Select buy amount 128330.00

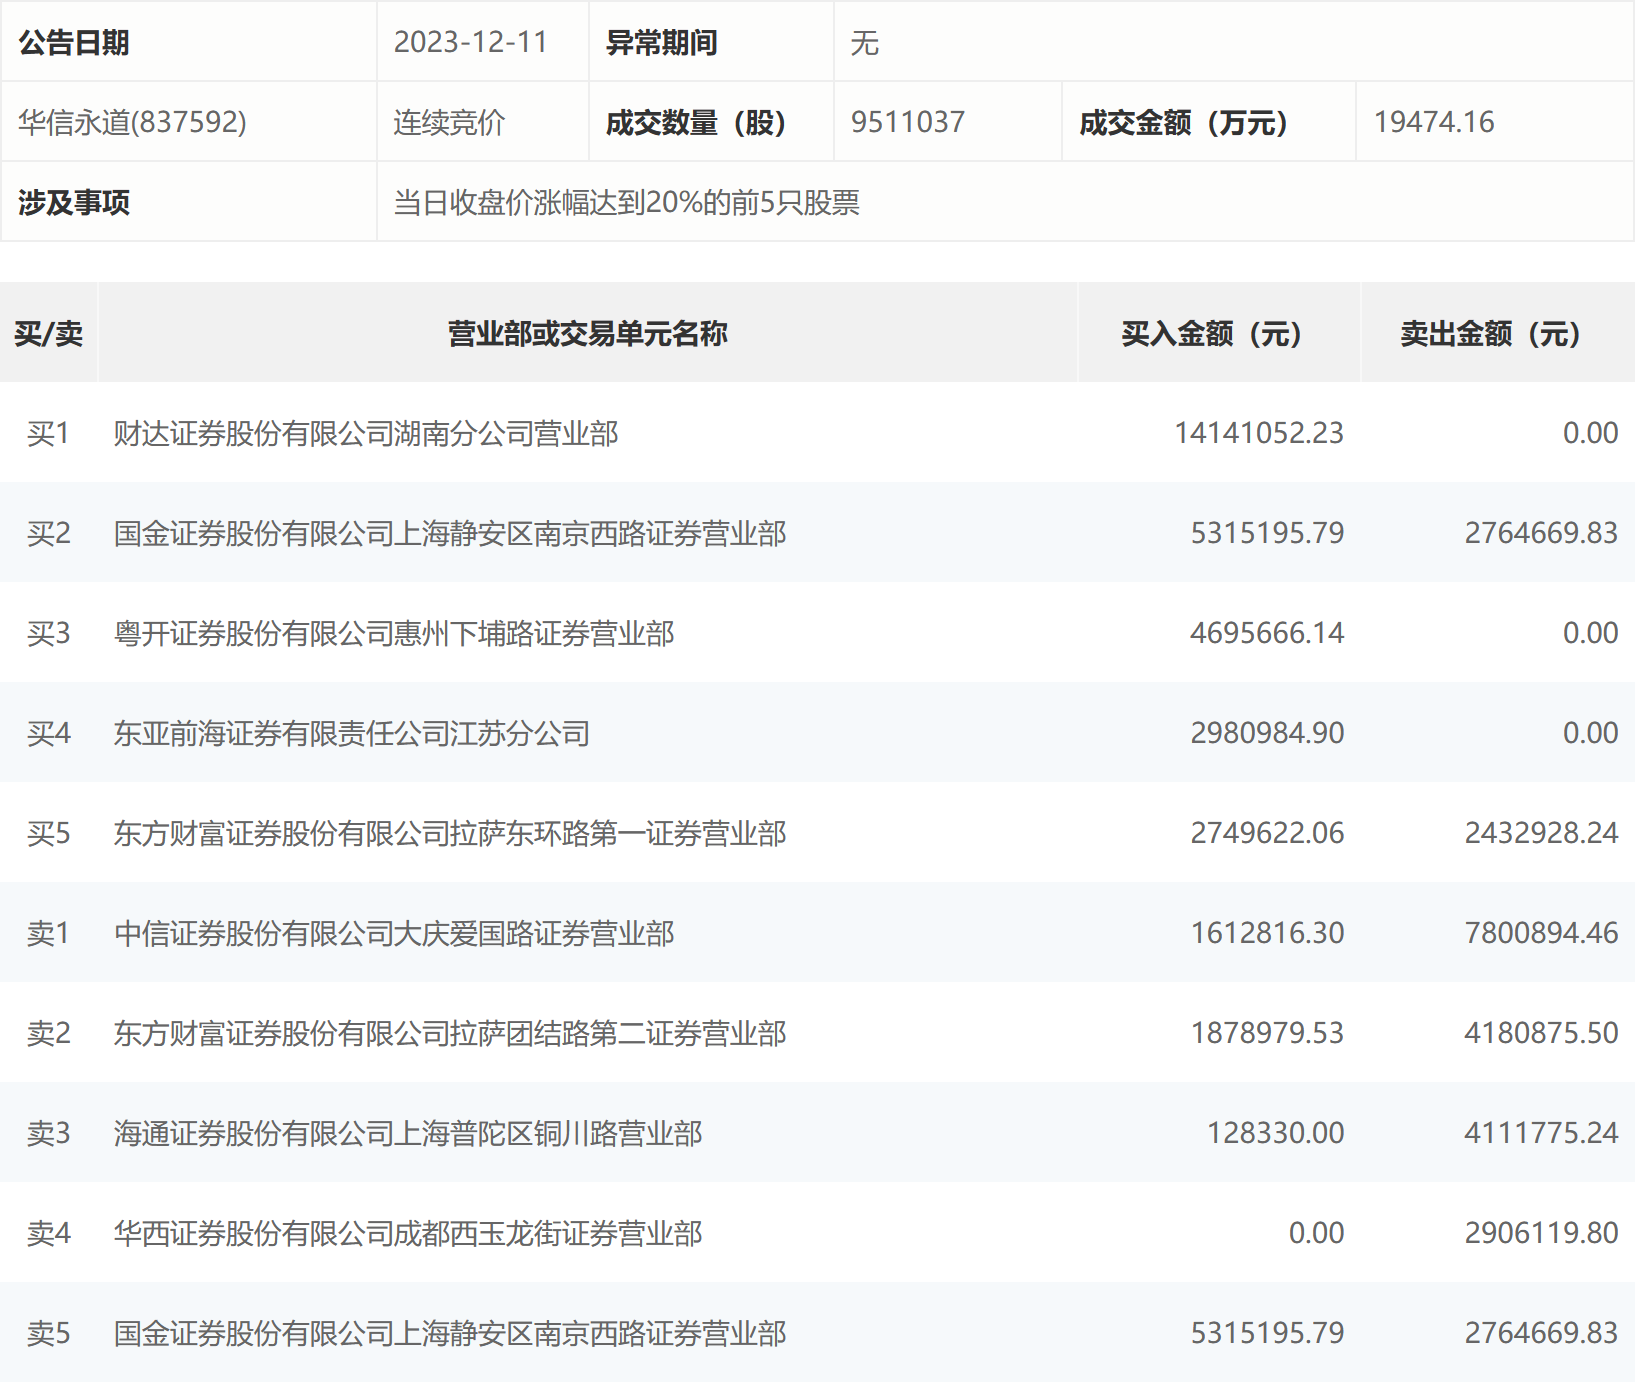point(1275,1133)
